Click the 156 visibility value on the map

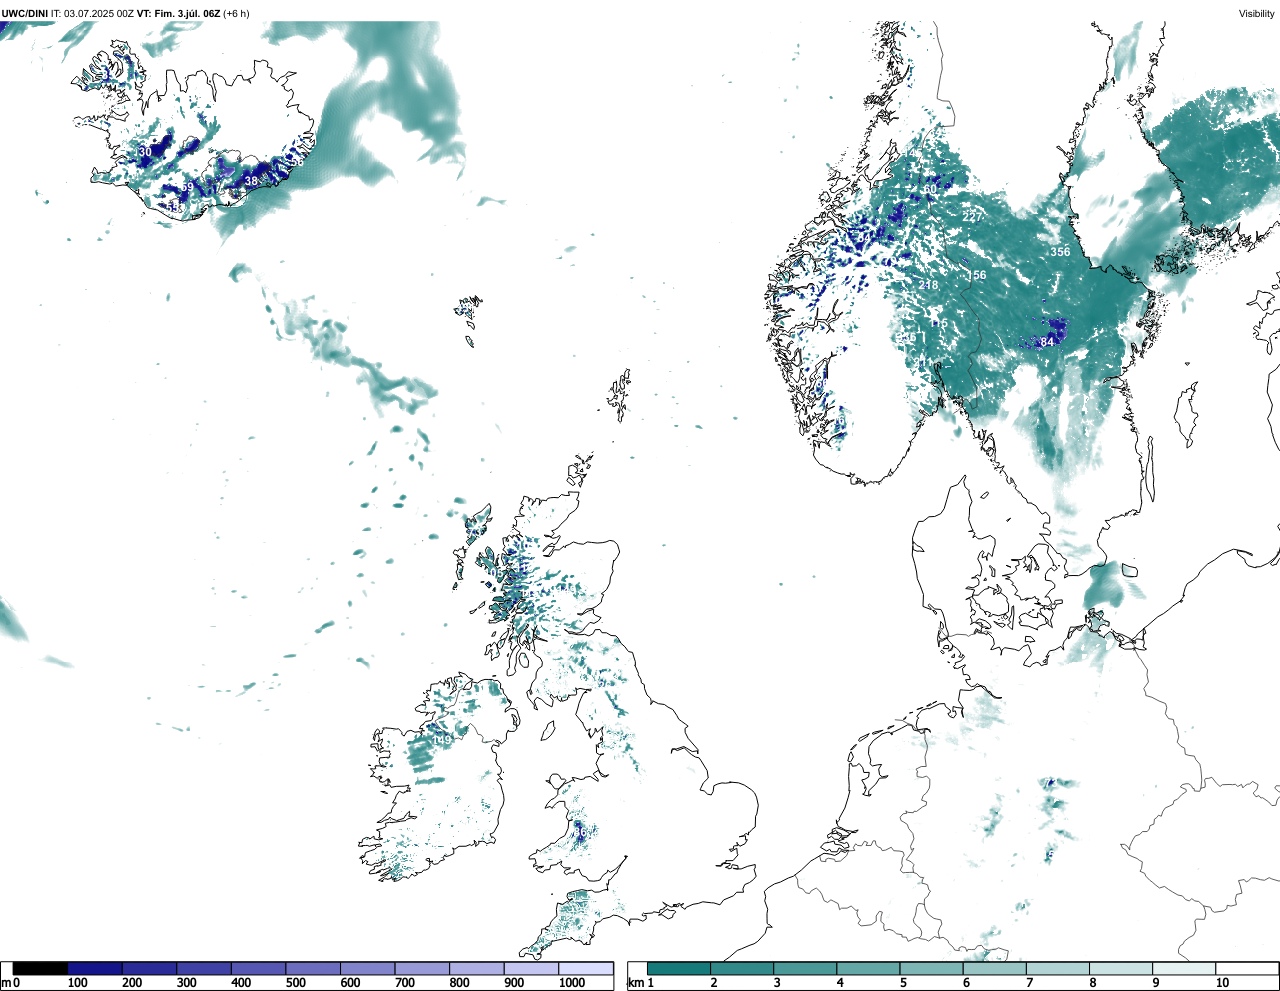tap(976, 275)
